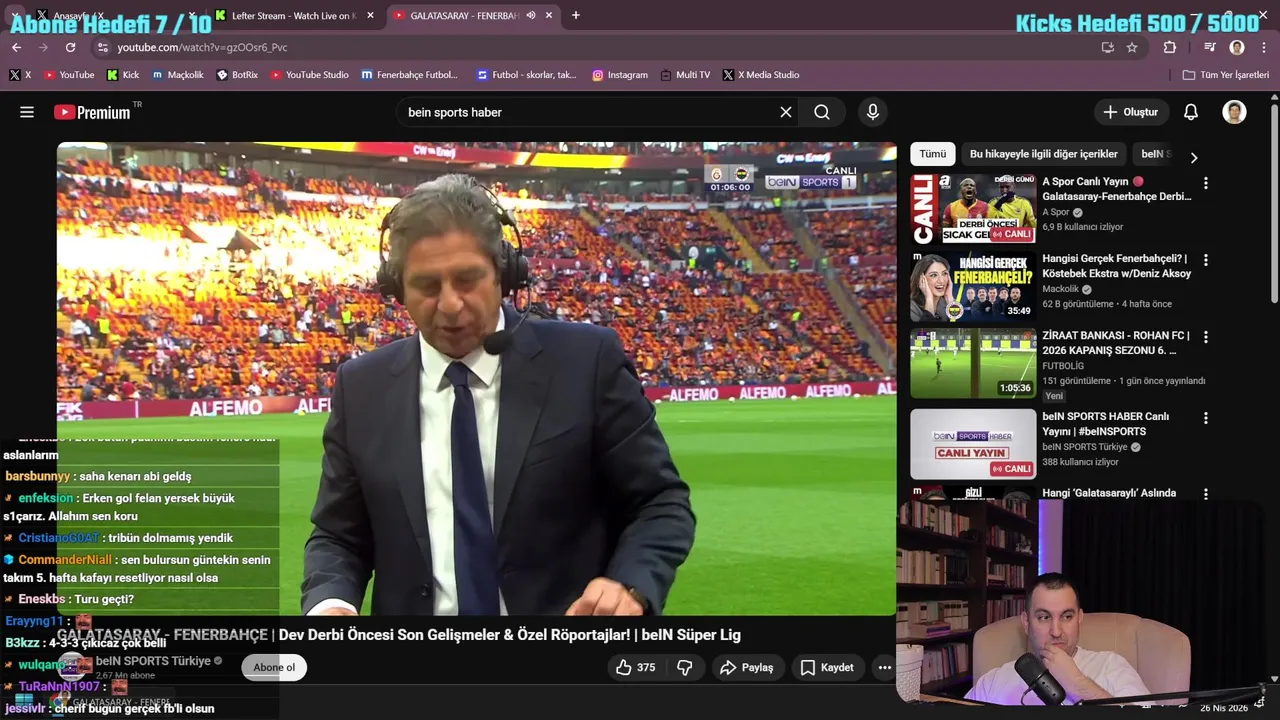1280x720 pixels.
Task: Select Bu hikayeyle ilgili diğer içerikler chip
Action: [x=1044, y=154]
